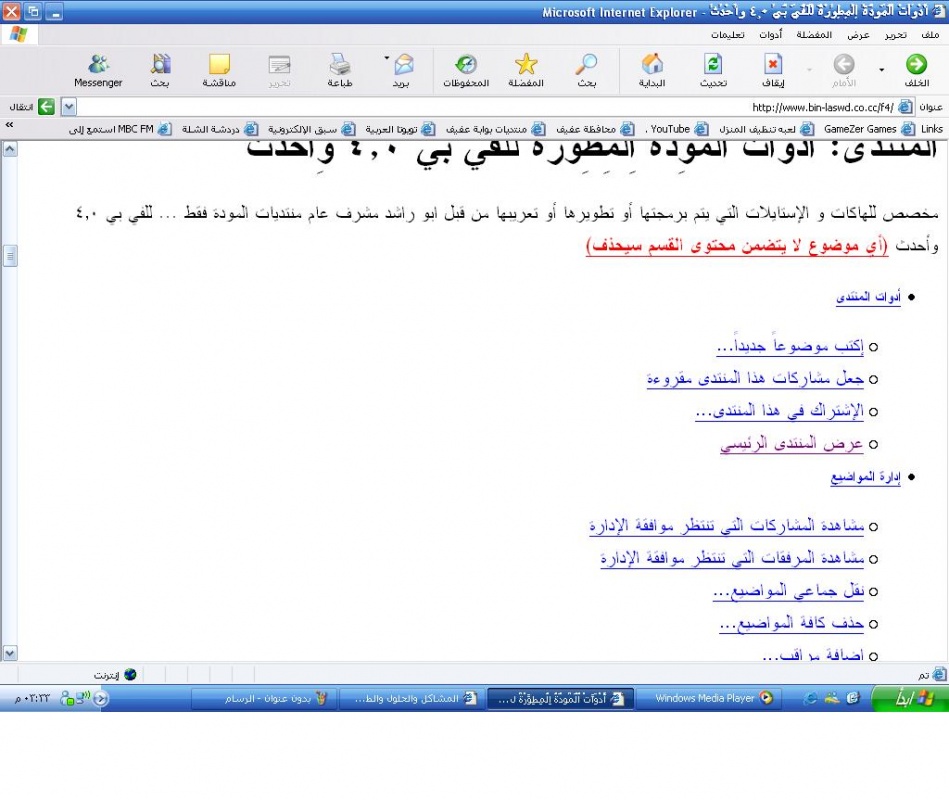Click the Print (طباعة) printer icon

click(x=340, y=66)
